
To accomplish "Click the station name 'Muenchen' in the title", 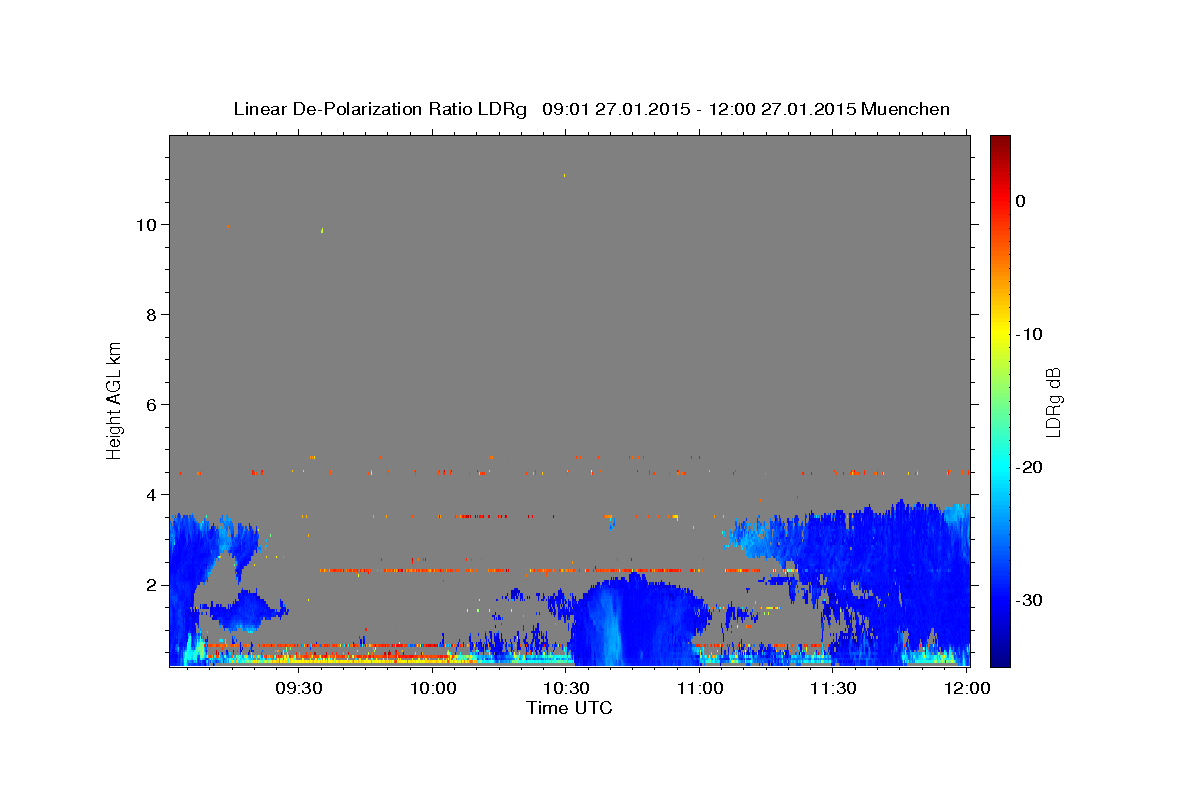I will (905, 109).
